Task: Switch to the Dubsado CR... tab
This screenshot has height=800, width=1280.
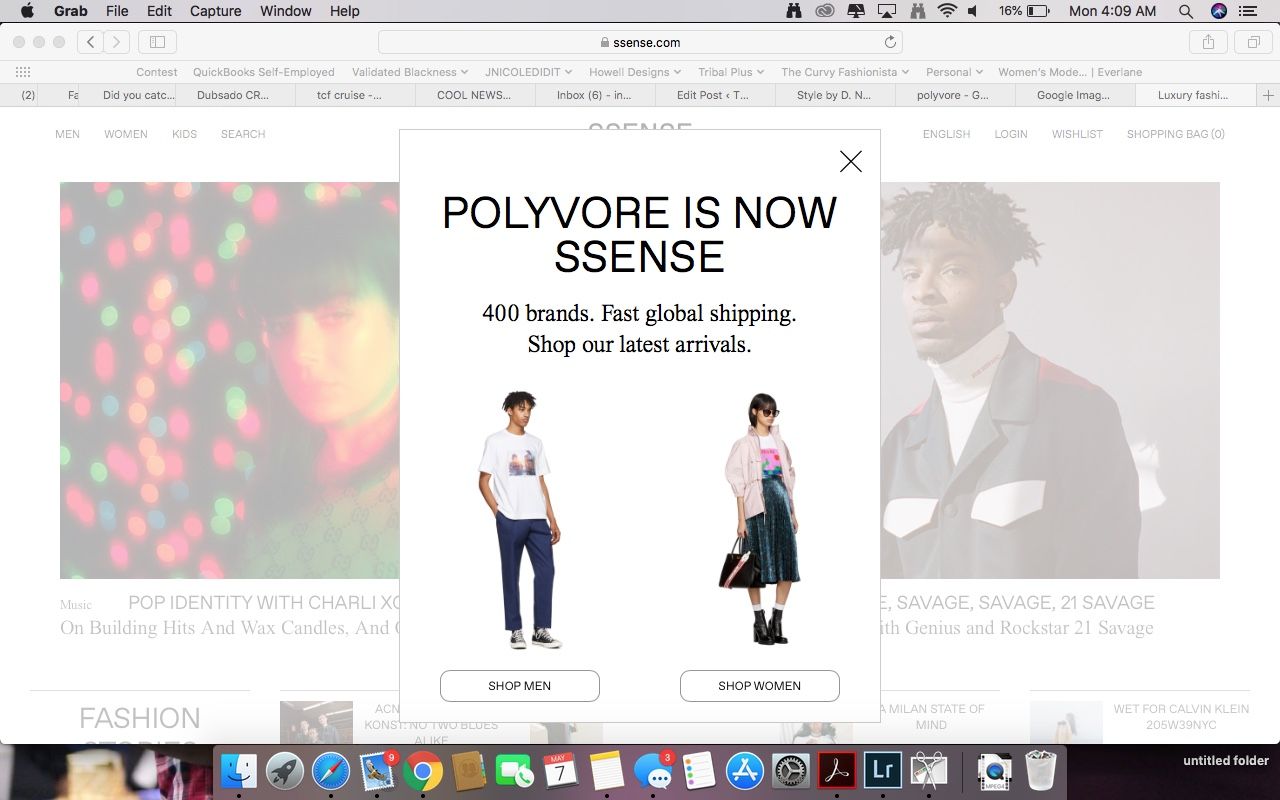Action: (235, 95)
